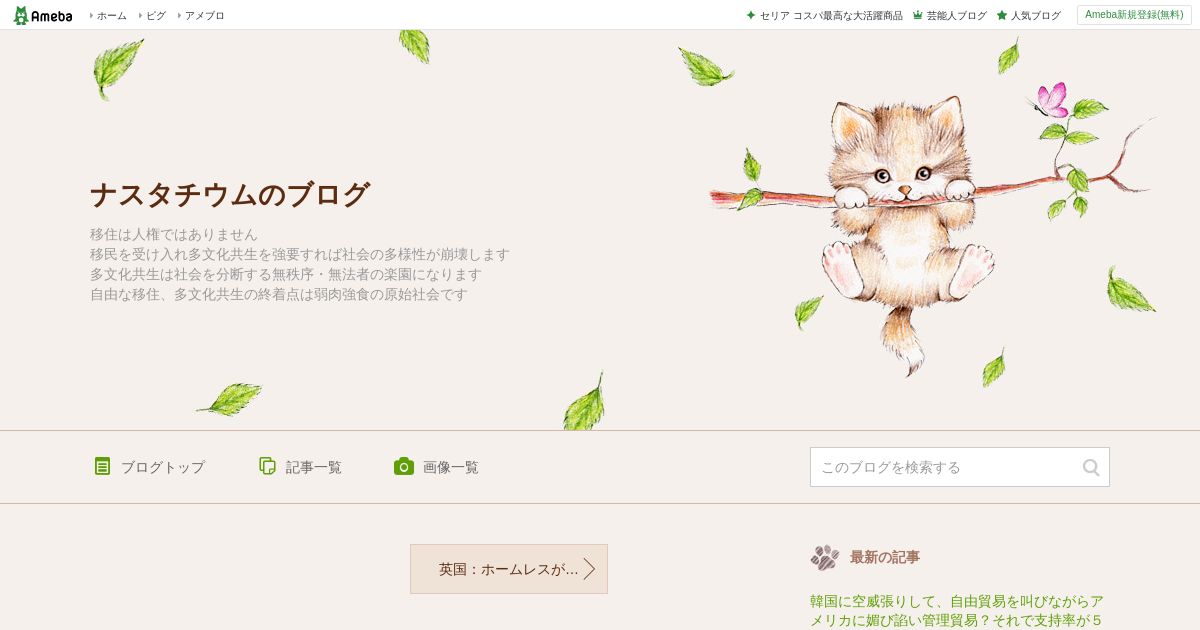Click the paw icon beside 最新の記事
This screenshot has width=1200, height=630.
tap(825, 557)
